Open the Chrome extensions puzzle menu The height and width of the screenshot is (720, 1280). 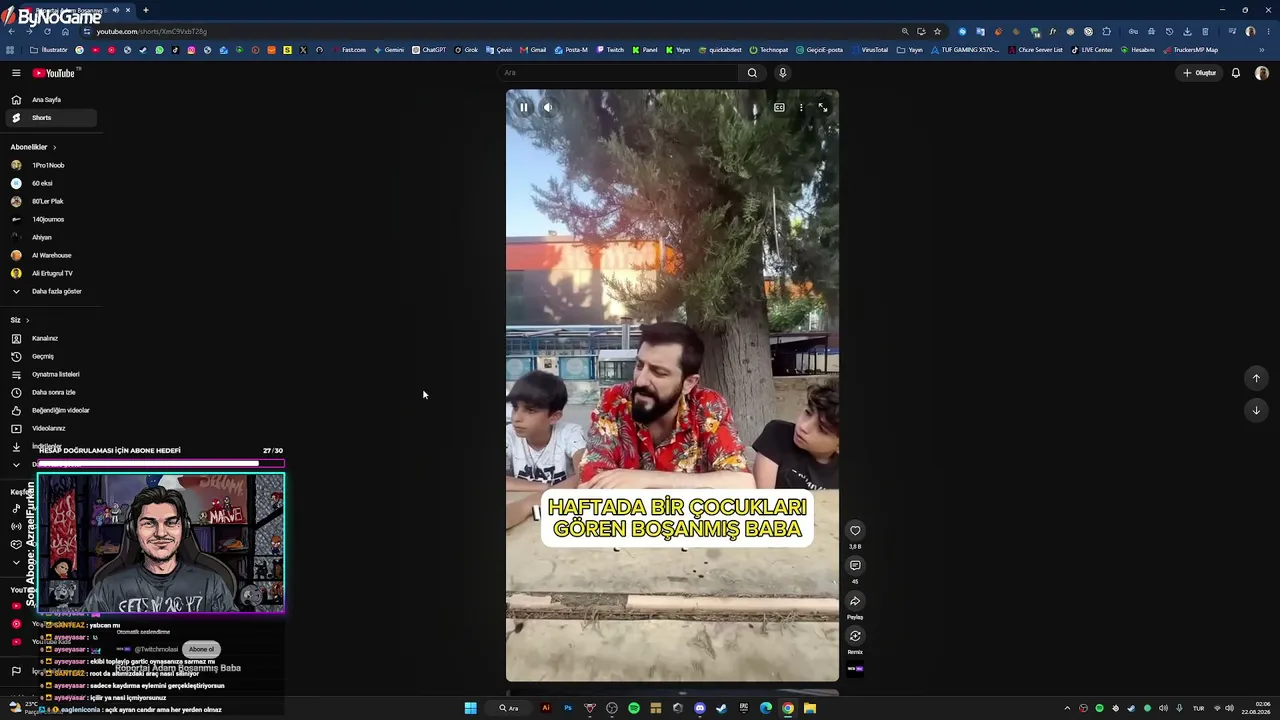1107,31
